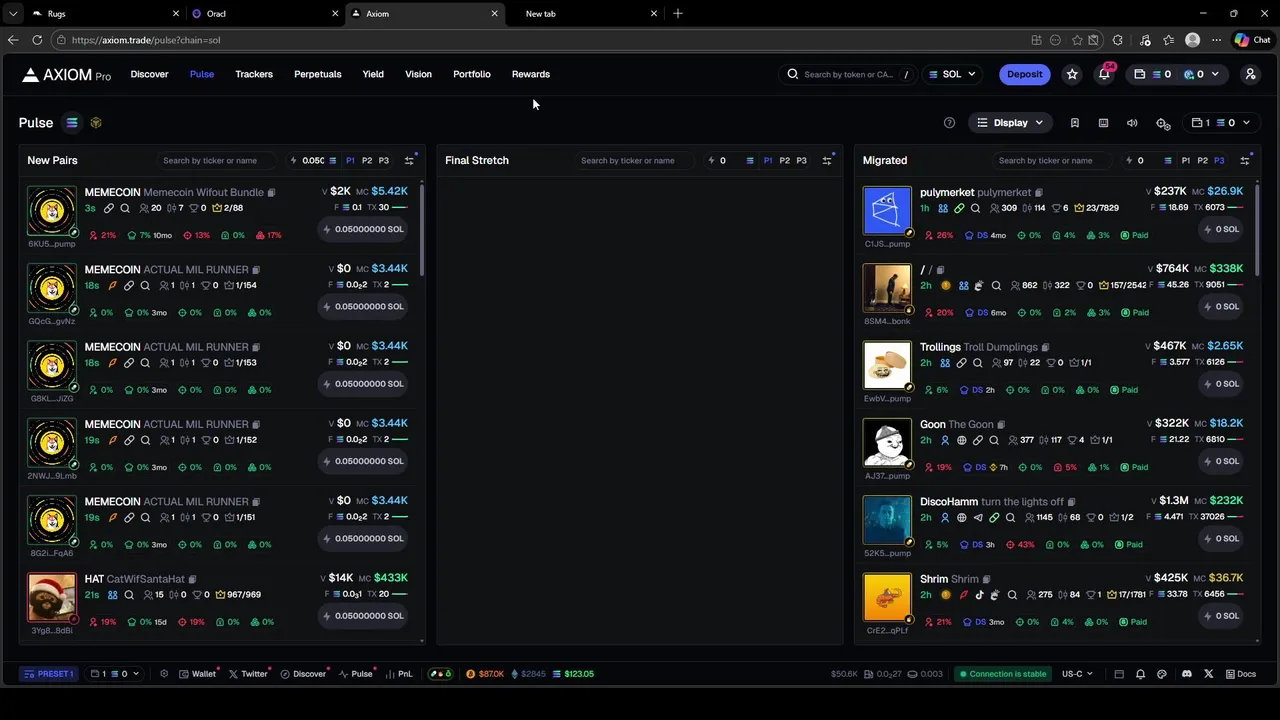Open New Pairs filter sliders icon
This screenshot has width=1280, height=720.
(x=409, y=160)
